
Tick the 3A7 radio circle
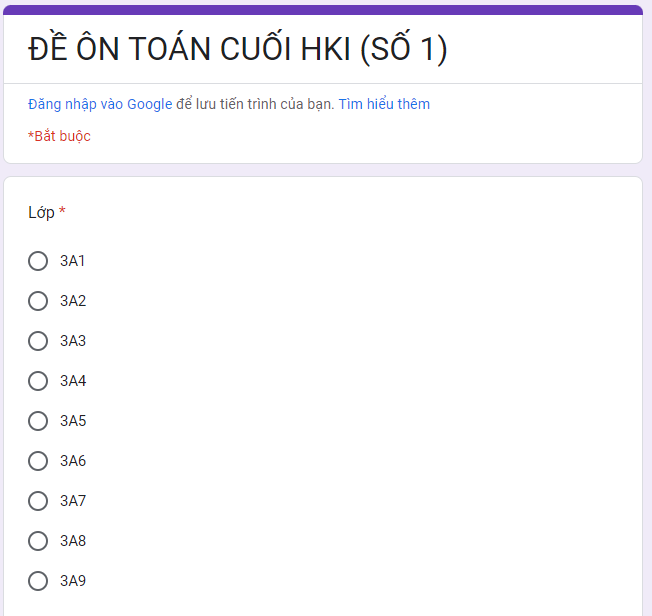click(38, 501)
